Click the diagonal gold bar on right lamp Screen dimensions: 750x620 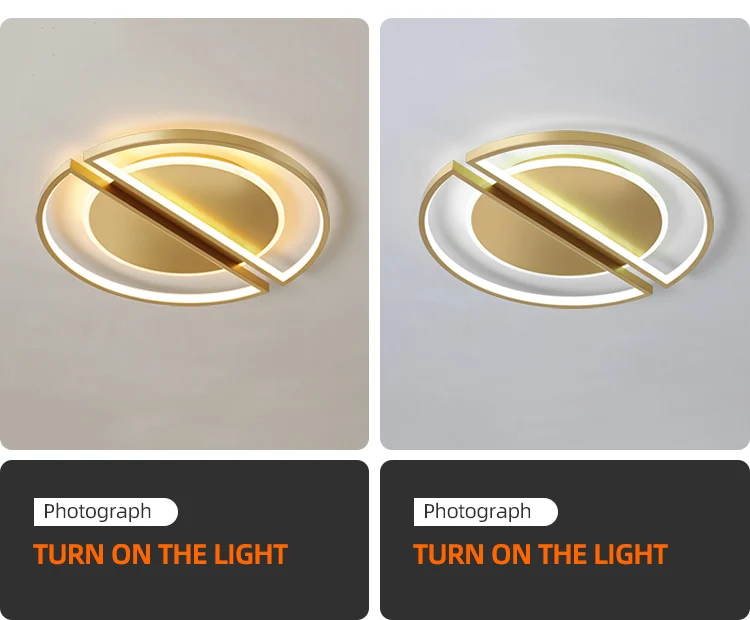552,227
